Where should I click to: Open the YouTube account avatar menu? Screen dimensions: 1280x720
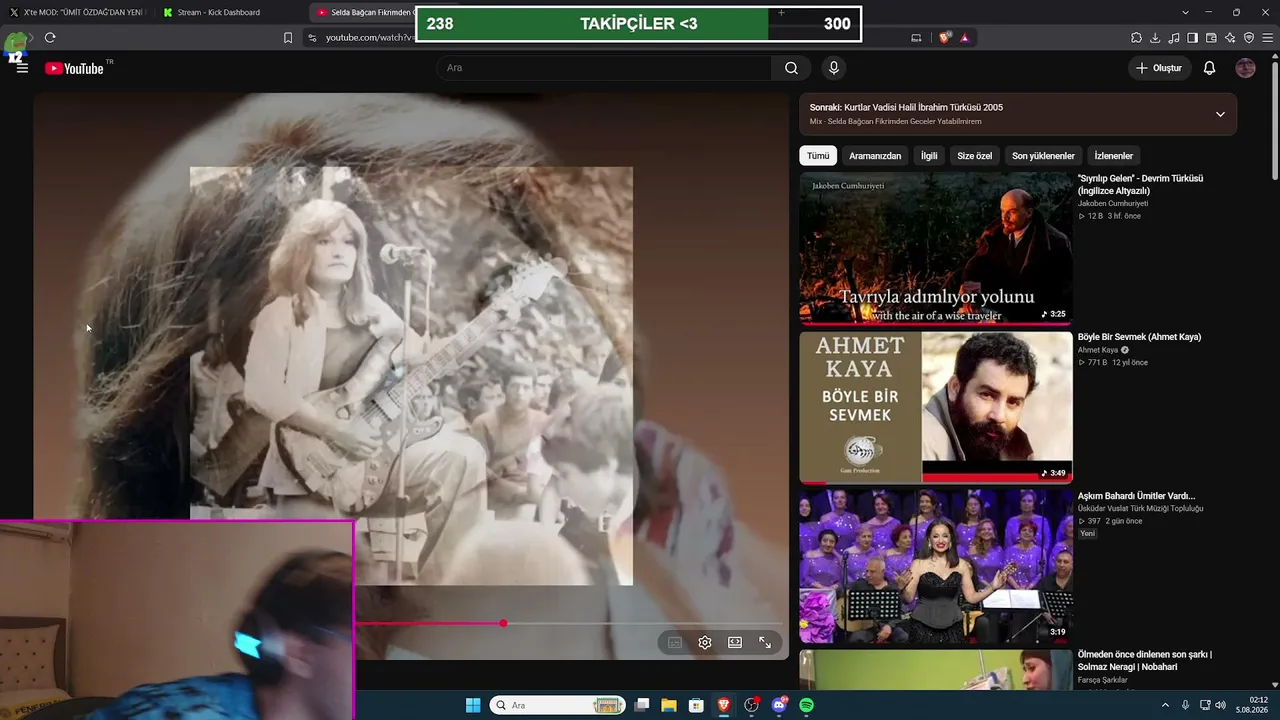1245,68
